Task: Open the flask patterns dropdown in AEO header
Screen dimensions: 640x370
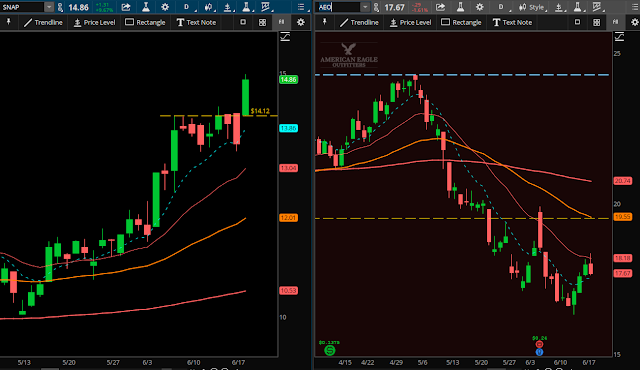Action: tap(579, 7)
